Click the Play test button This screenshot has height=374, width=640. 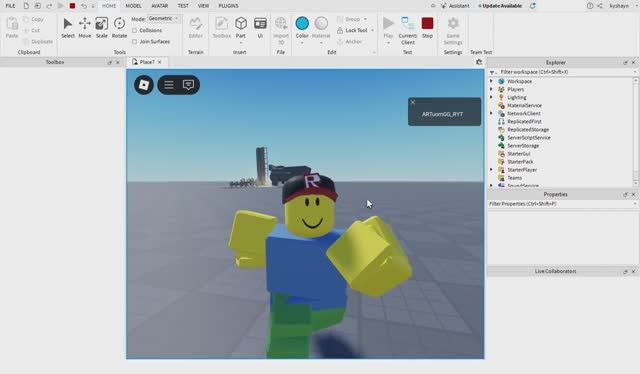point(388,24)
